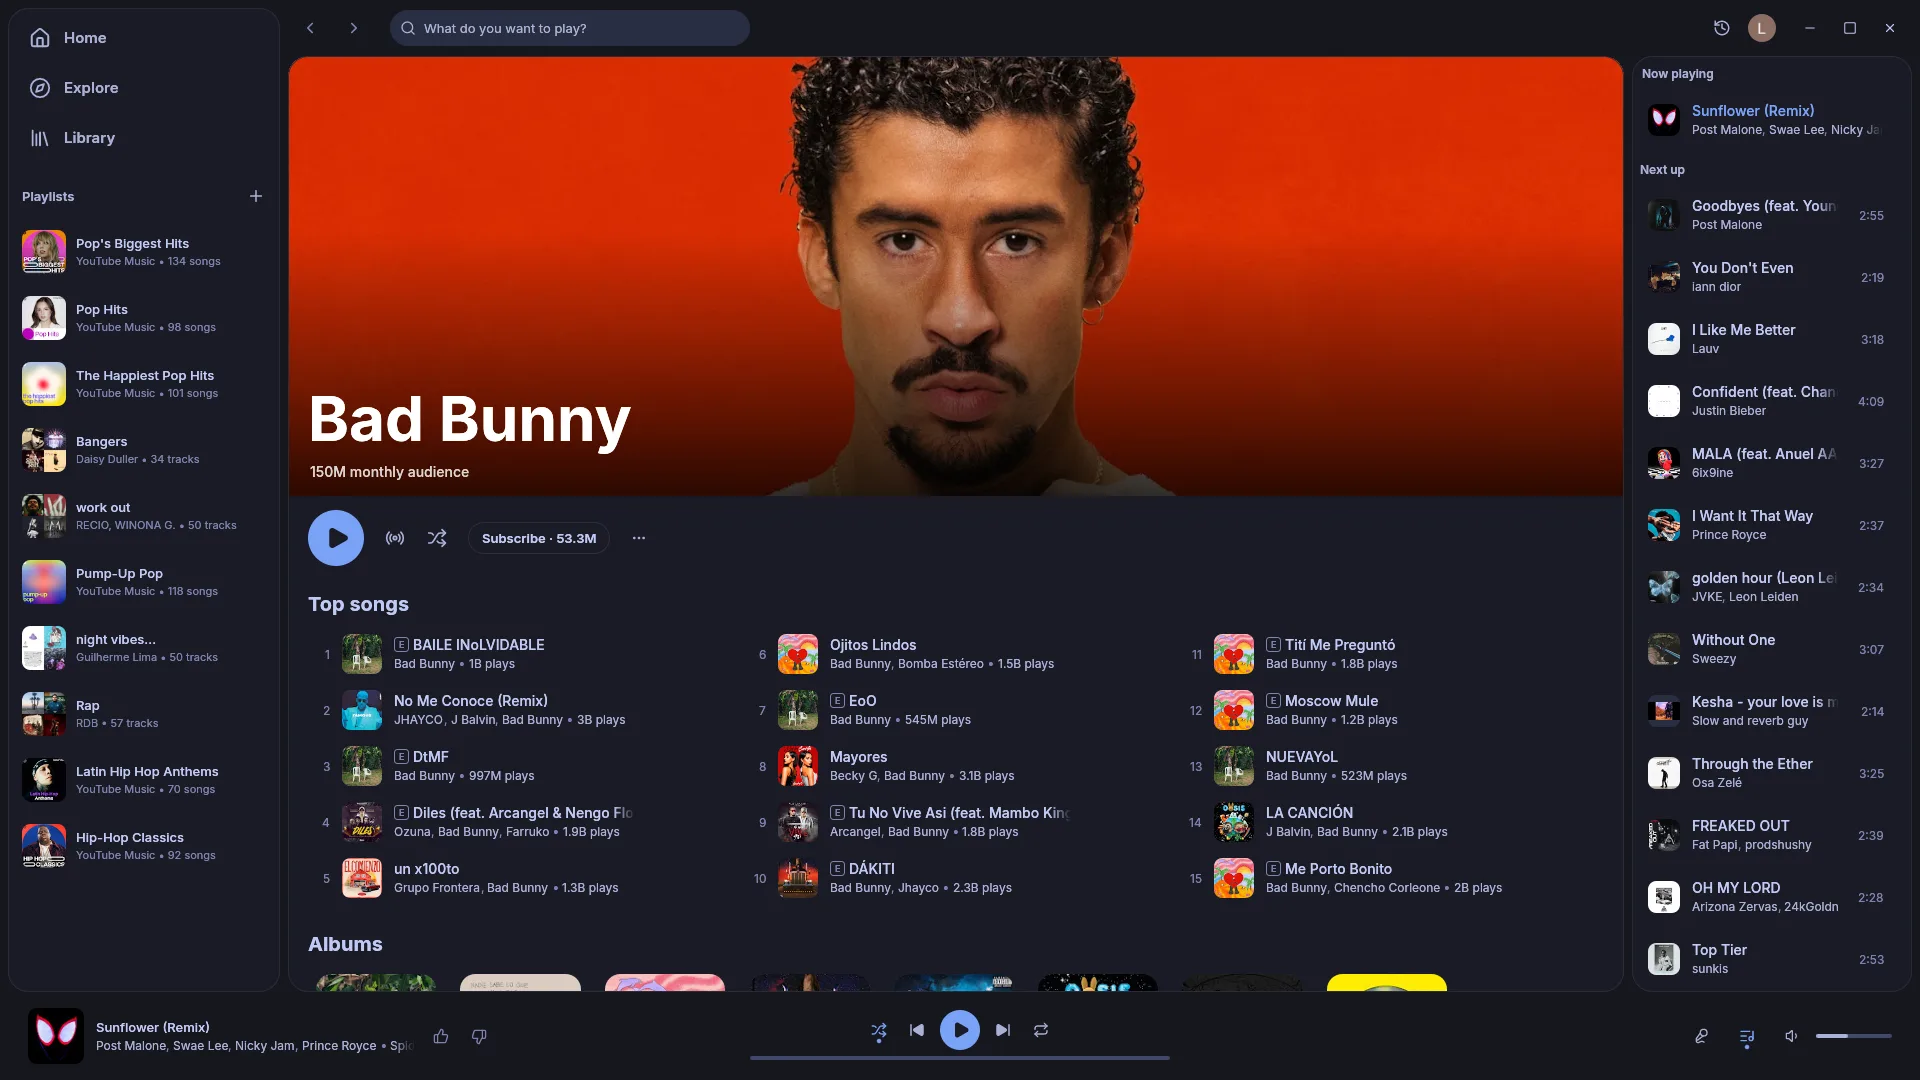Viewport: 1920px width, 1080px height.
Task: Open the DtMF song album thumbnail
Action: (x=362, y=766)
